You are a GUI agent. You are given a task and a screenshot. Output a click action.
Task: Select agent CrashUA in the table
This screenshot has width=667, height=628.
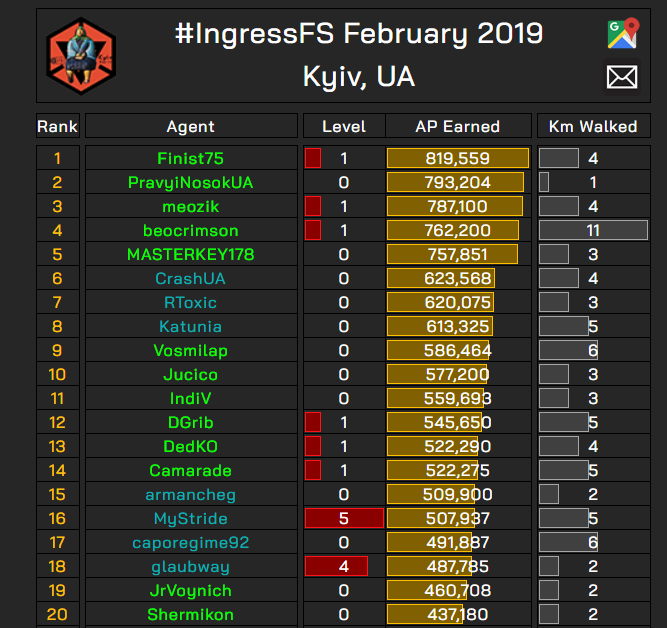coord(191,278)
